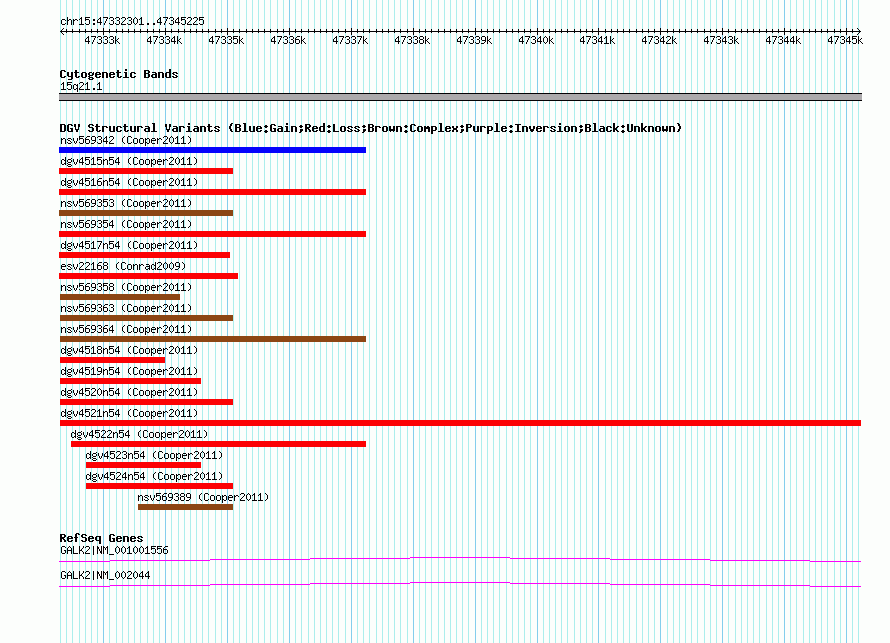The width and height of the screenshot is (890, 643).
Task: Click the long red dgv4521n54 loss bar
Action: coord(460,423)
